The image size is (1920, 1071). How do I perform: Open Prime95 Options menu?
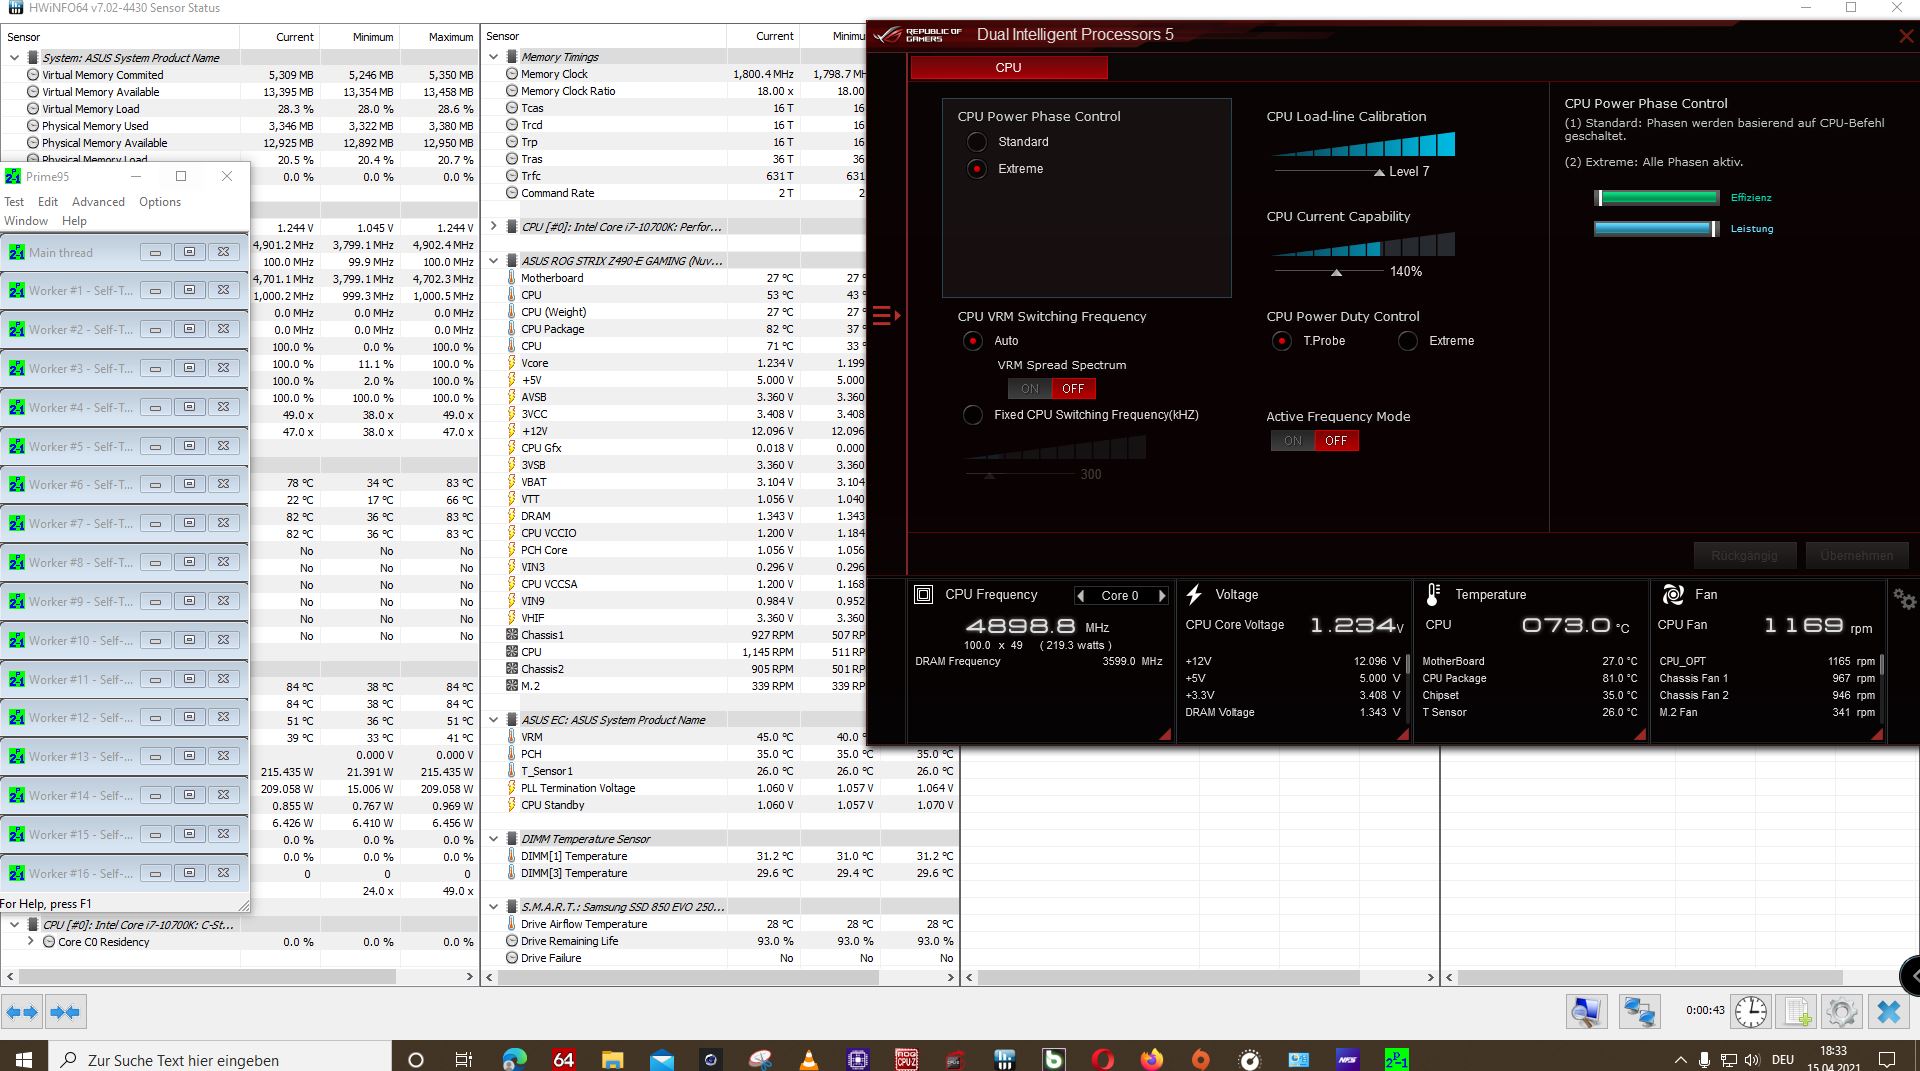point(160,202)
